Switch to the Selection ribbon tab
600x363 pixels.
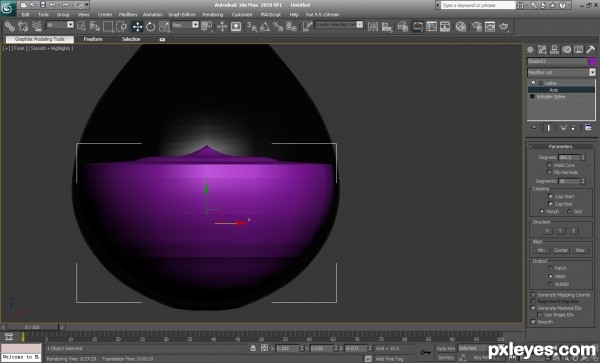click(131, 39)
